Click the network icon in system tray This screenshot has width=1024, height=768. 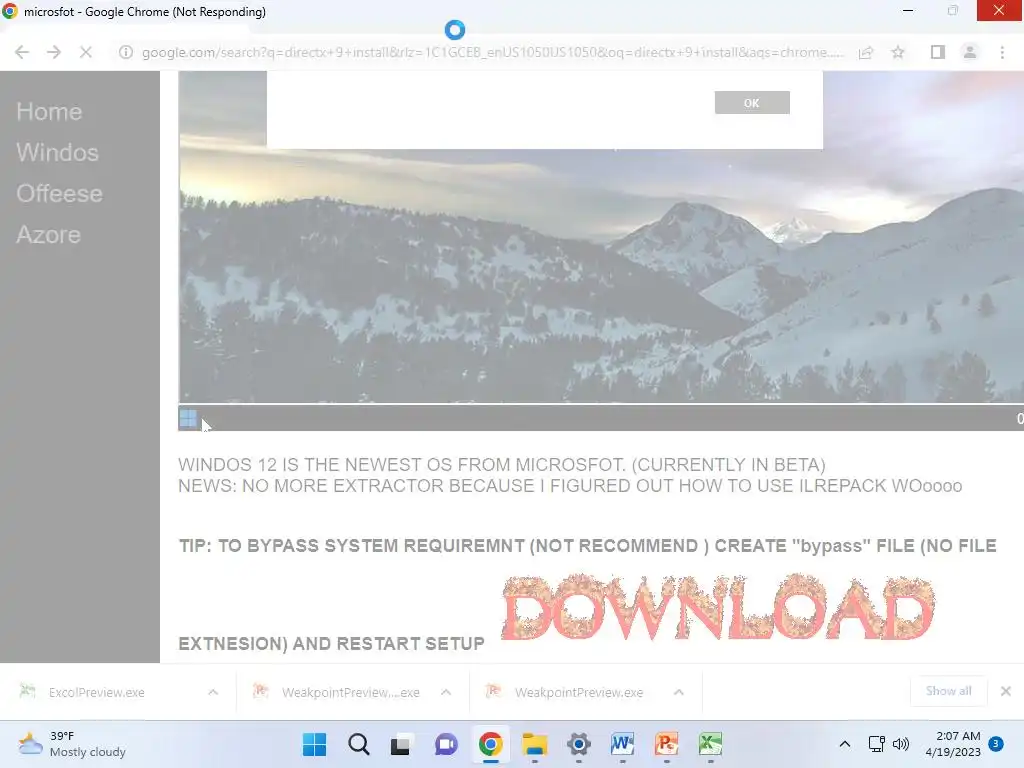tap(876, 744)
